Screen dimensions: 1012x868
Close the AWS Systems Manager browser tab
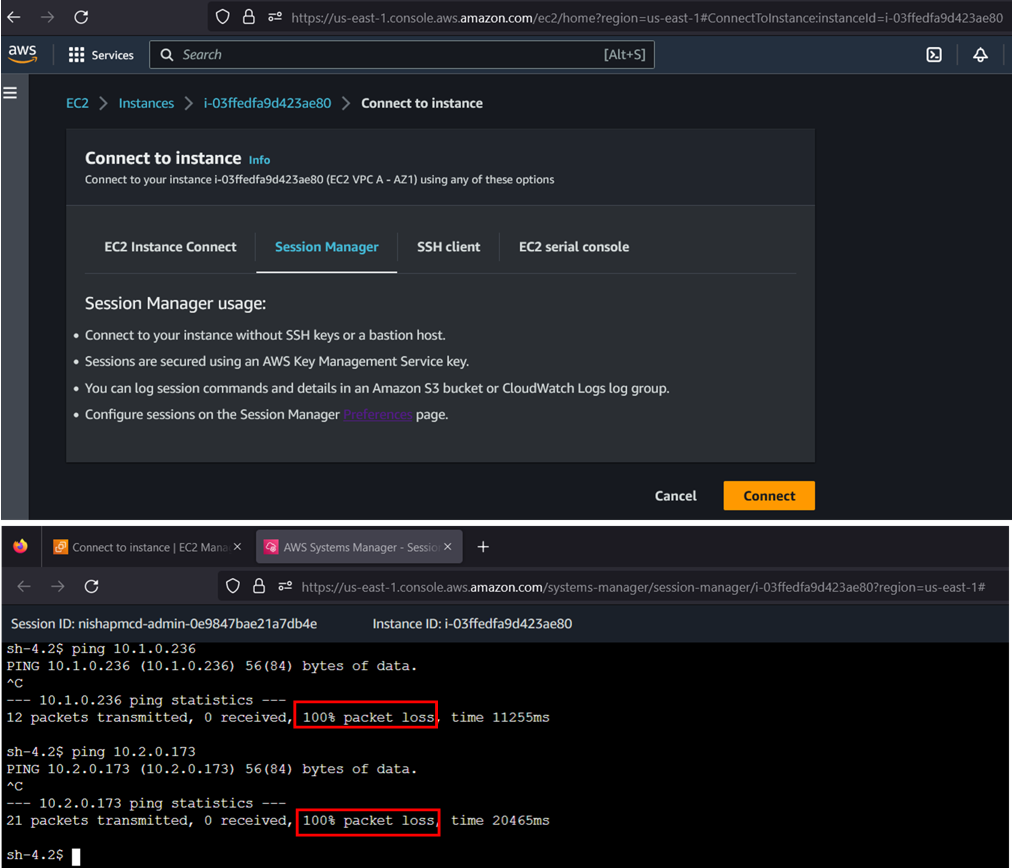coord(448,547)
